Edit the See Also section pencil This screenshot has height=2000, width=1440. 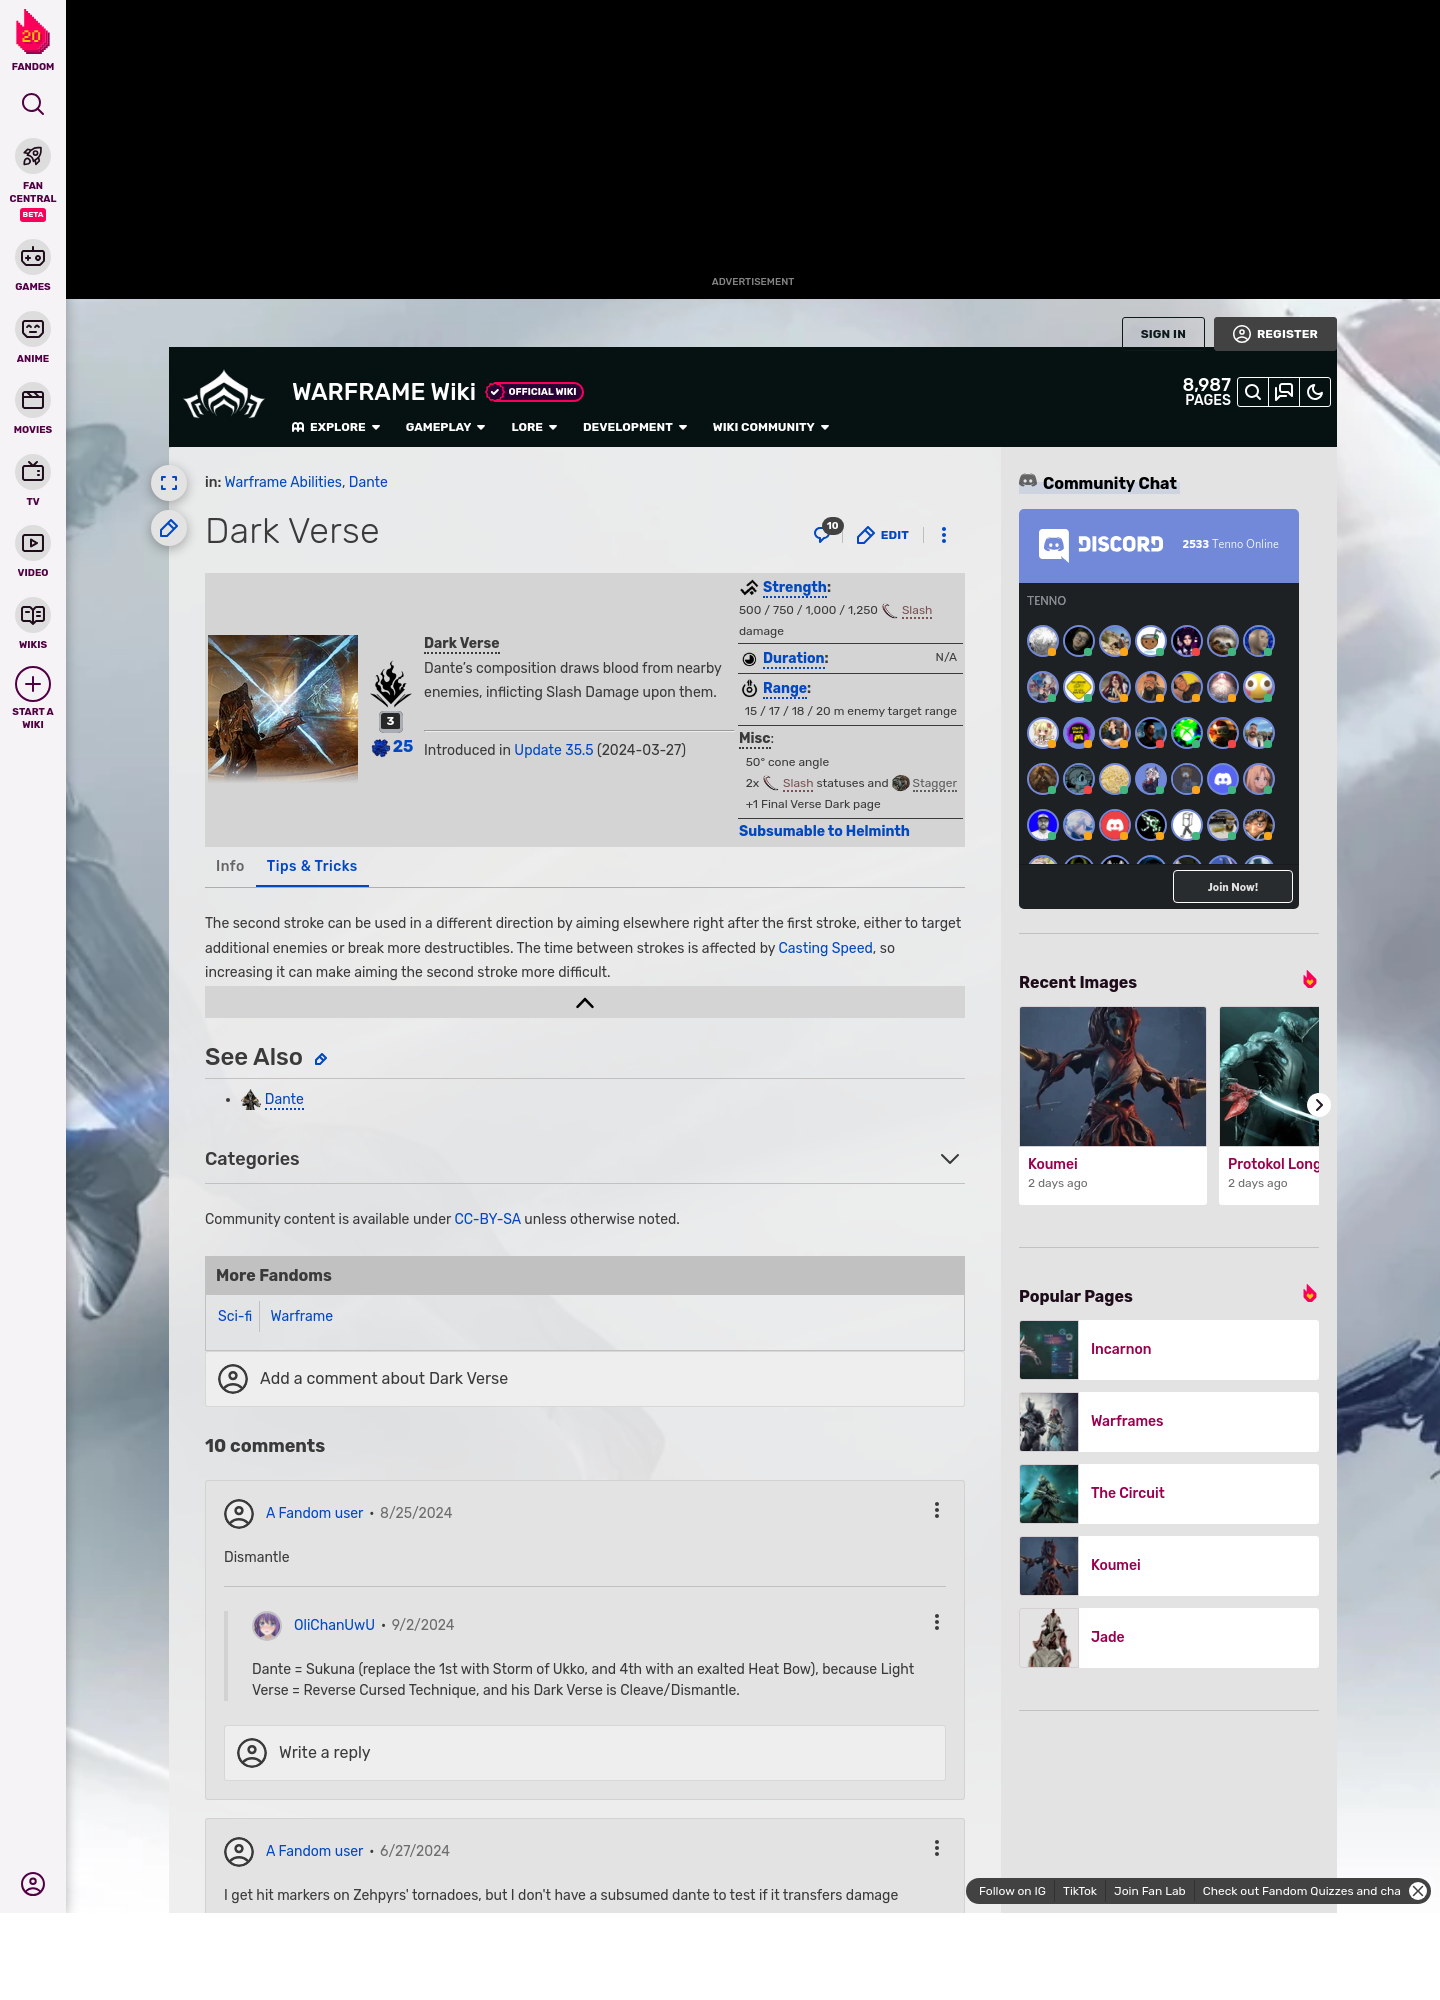(x=321, y=1059)
